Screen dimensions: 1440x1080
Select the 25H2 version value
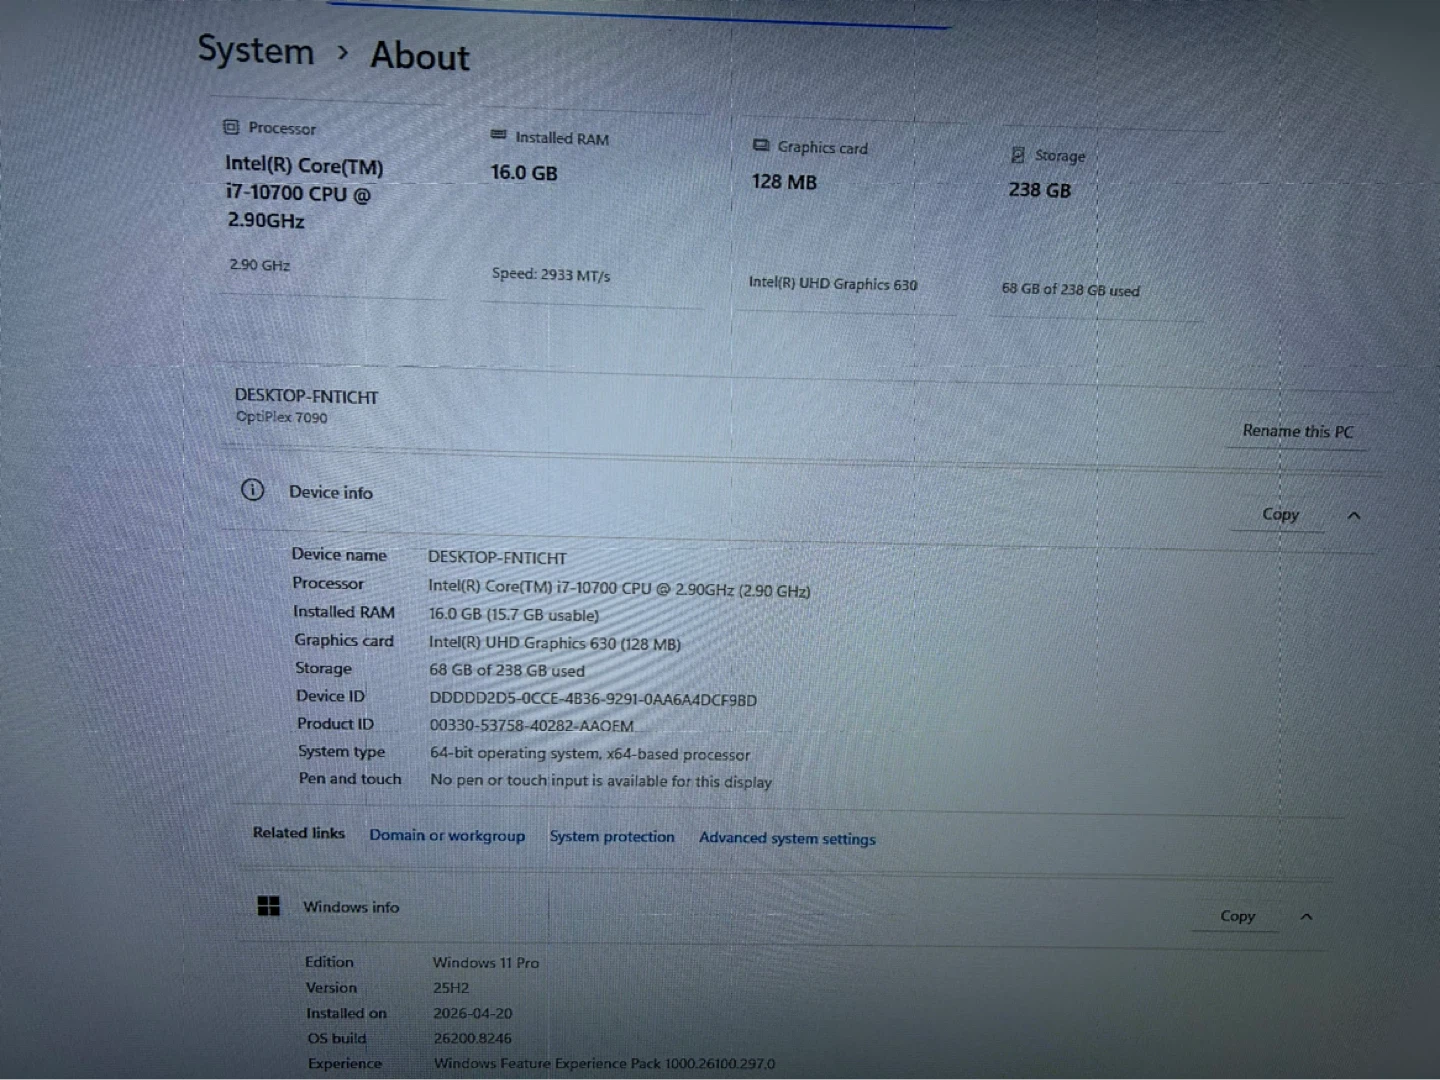[451, 987]
